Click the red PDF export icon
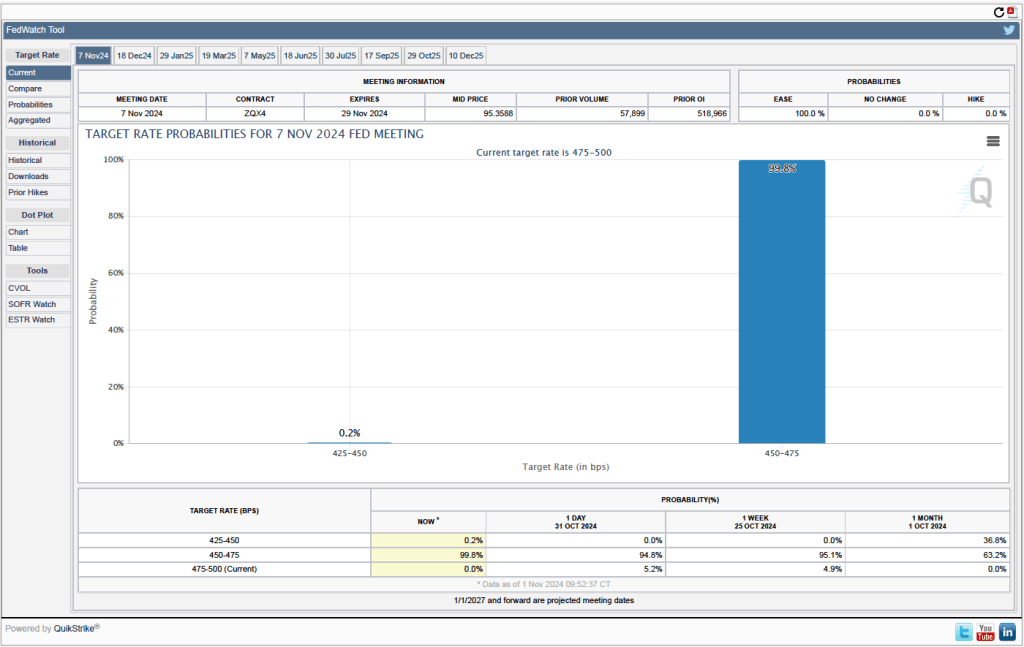 [1011, 12]
